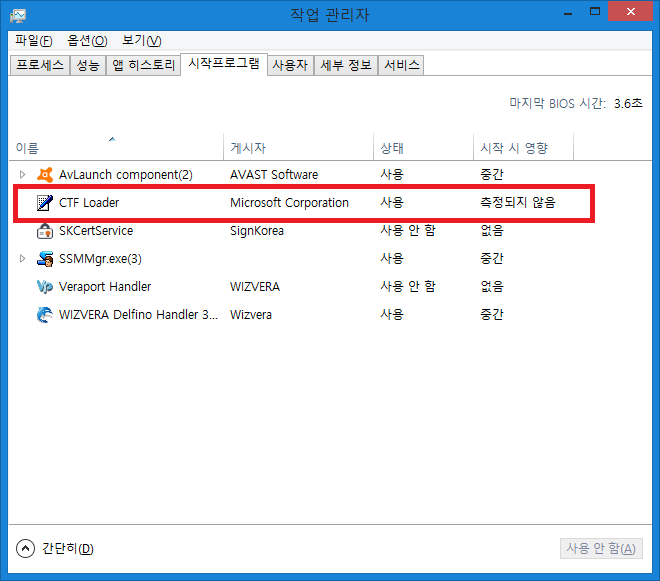Click the WIZVERA Delfino Handler icon
Image resolution: width=660 pixels, height=581 pixels.
45,315
